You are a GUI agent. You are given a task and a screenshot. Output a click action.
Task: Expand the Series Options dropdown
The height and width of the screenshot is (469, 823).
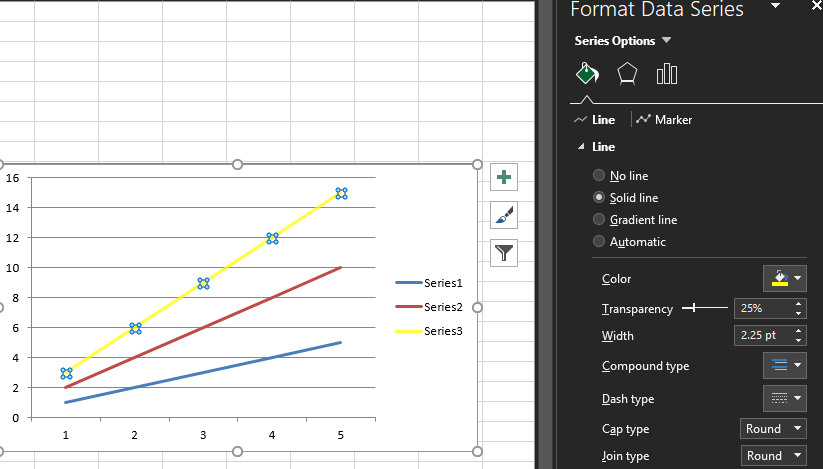(x=667, y=40)
